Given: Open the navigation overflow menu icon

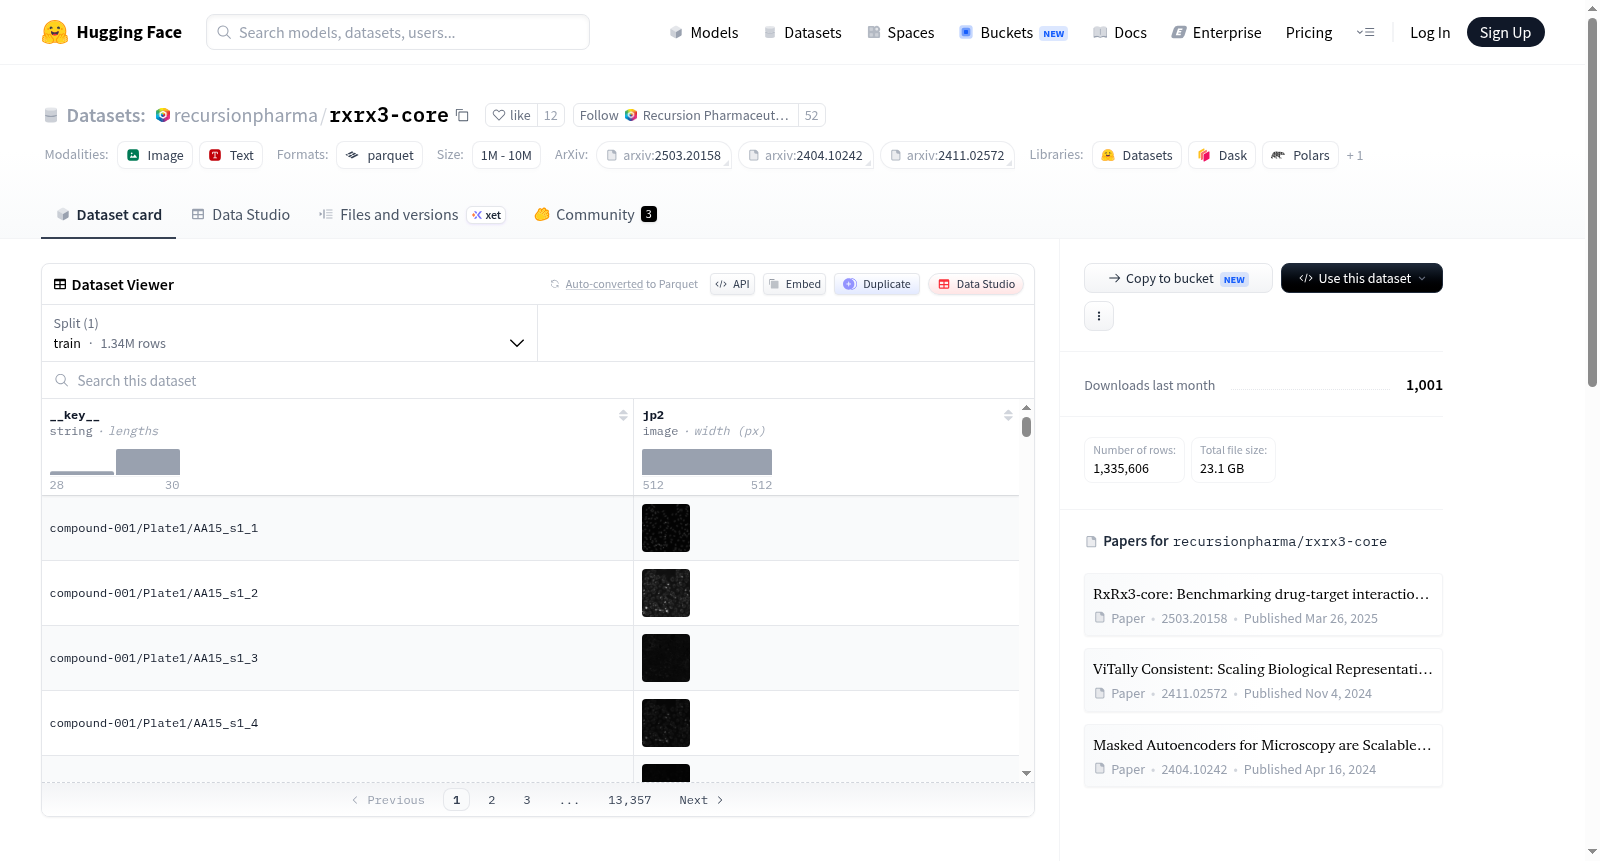Looking at the screenshot, I should pos(1365,32).
